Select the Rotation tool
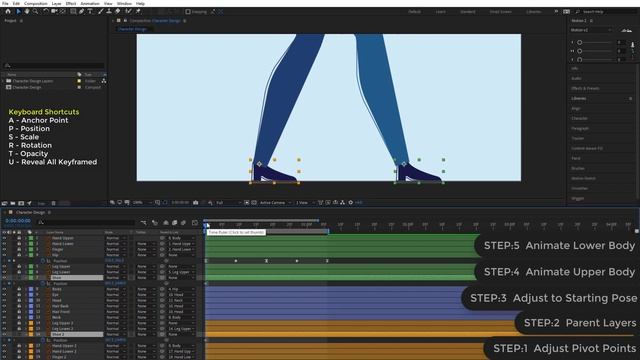640x360 pixels. point(46,12)
